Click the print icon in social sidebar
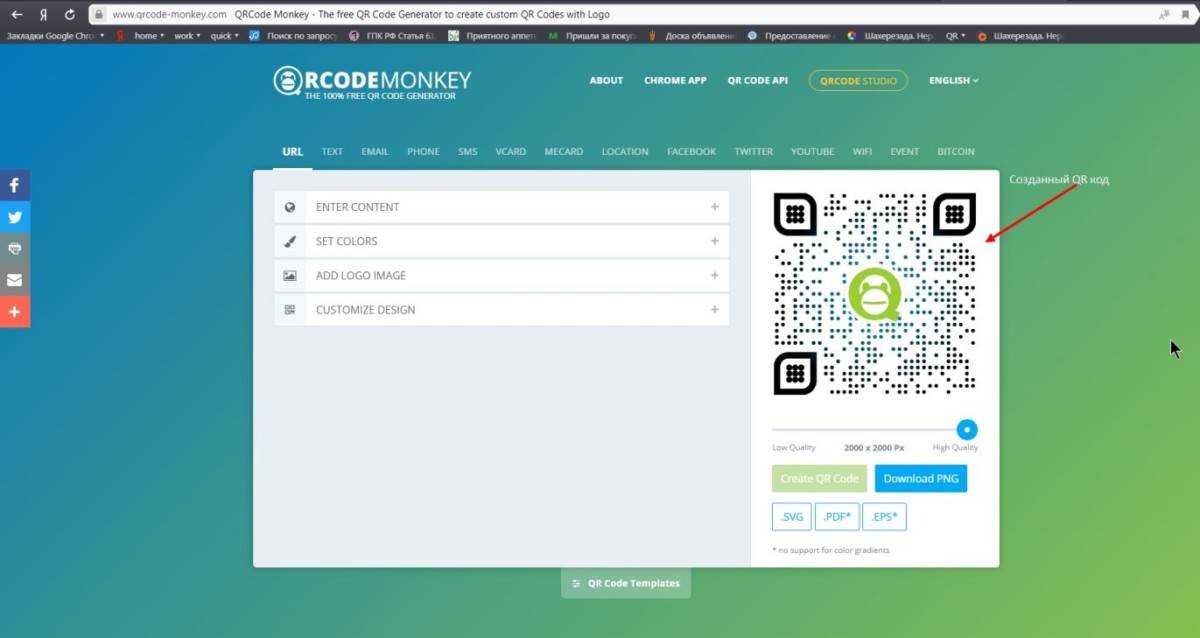 click(15, 248)
